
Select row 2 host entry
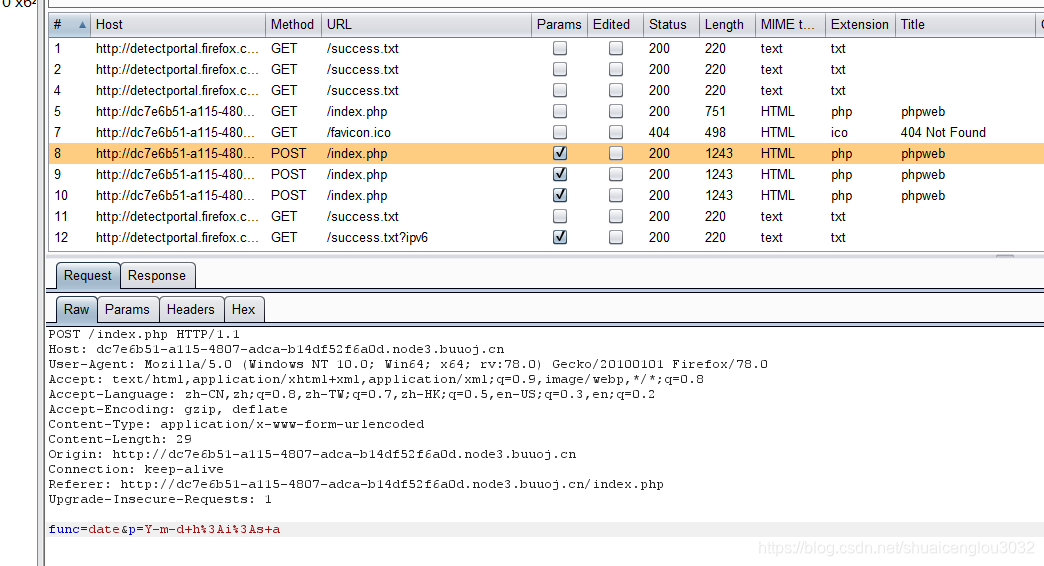point(177,69)
